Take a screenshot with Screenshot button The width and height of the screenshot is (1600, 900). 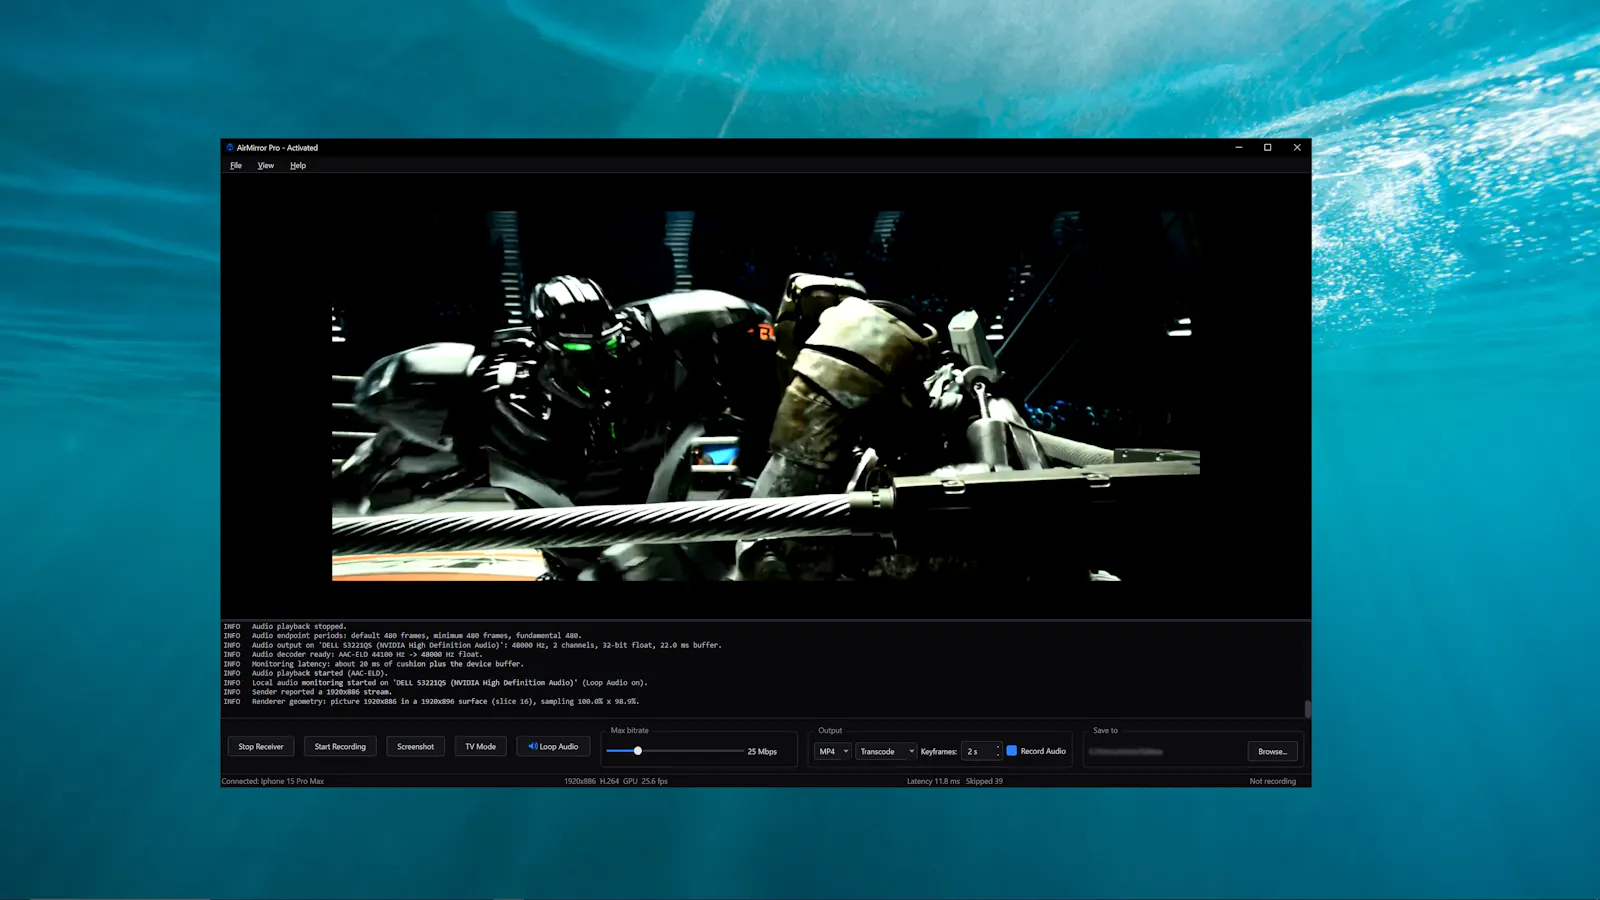coord(415,747)
